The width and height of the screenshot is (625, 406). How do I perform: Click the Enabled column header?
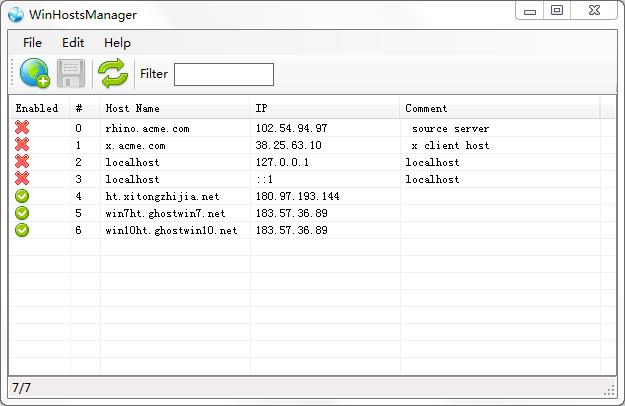tap(37, 108)
